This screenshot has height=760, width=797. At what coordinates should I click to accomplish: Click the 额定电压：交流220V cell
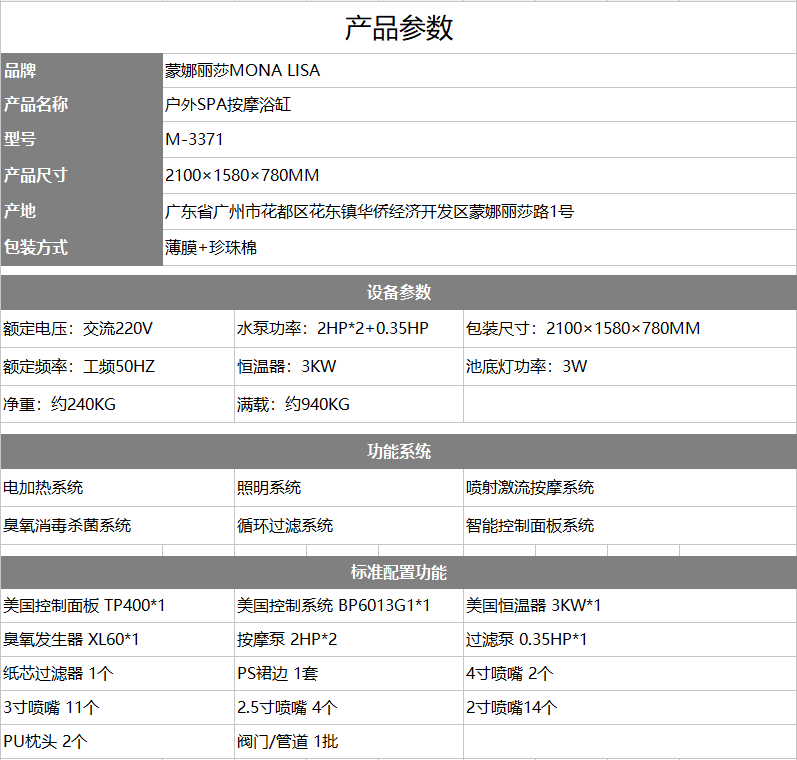point(78,328)
